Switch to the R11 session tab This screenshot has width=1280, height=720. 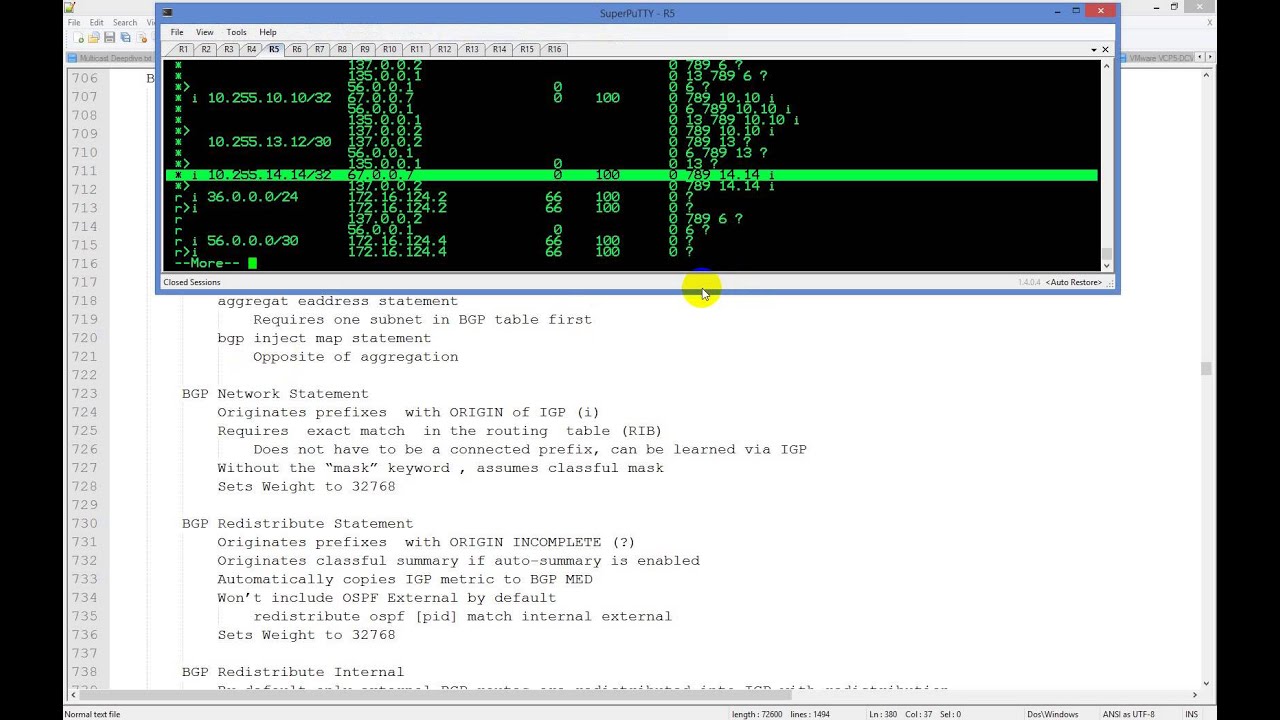(x=416, y=49)
